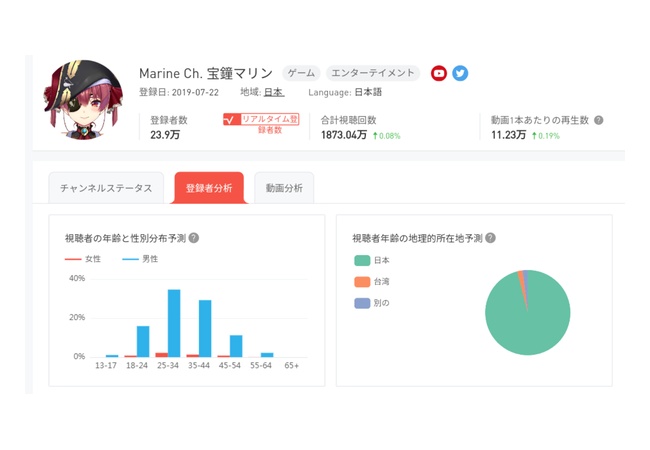Switch to チャンネルステータス tab

[106, 188]
